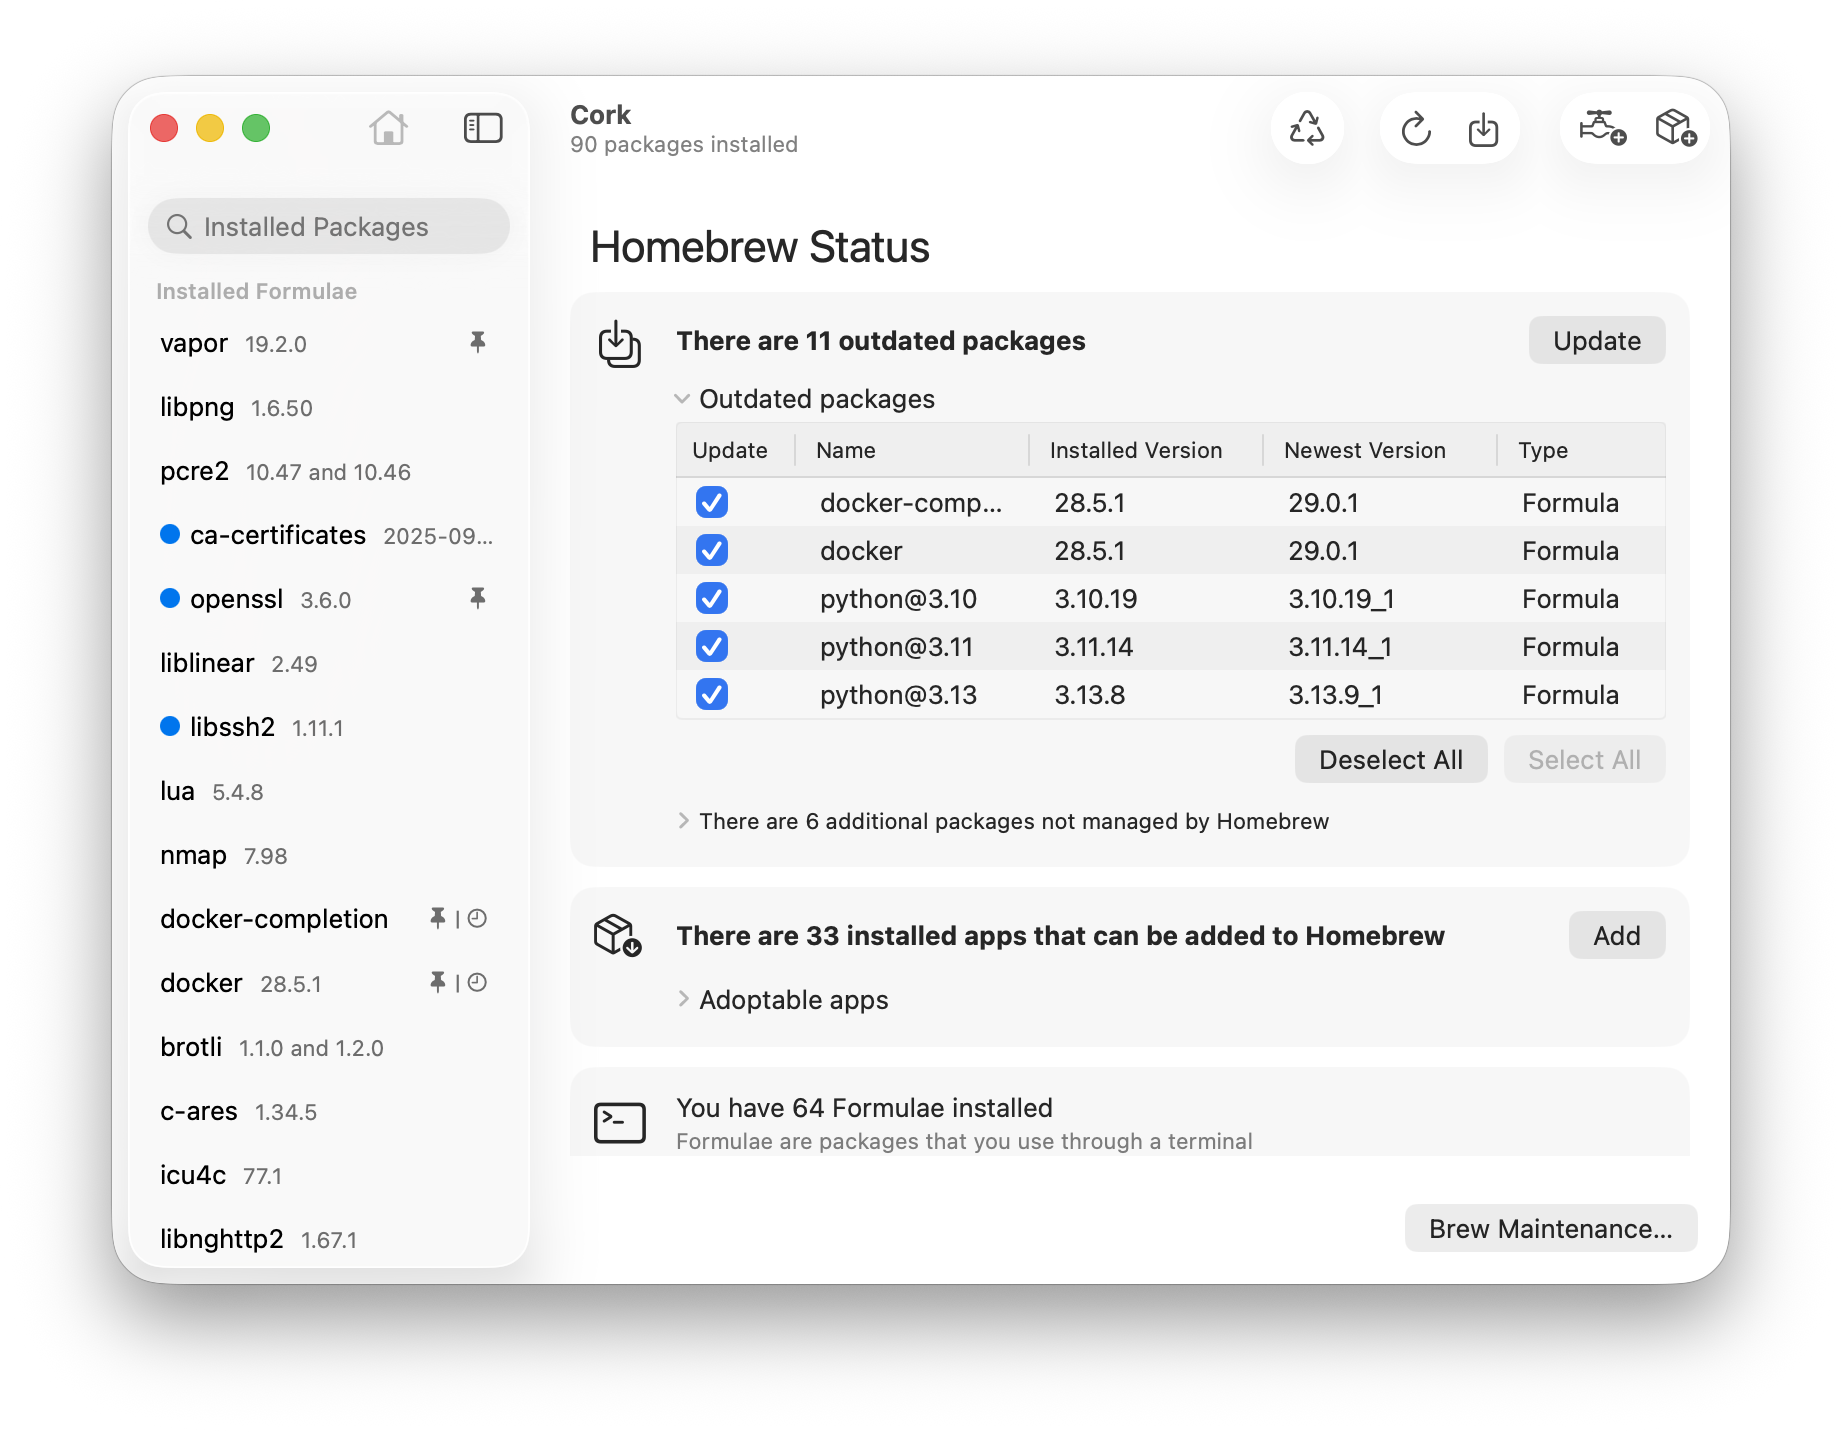Viewport: 1842px width, 1432px height.
Task: Uncheck the docker update checkbox
Action: point(712,551)
